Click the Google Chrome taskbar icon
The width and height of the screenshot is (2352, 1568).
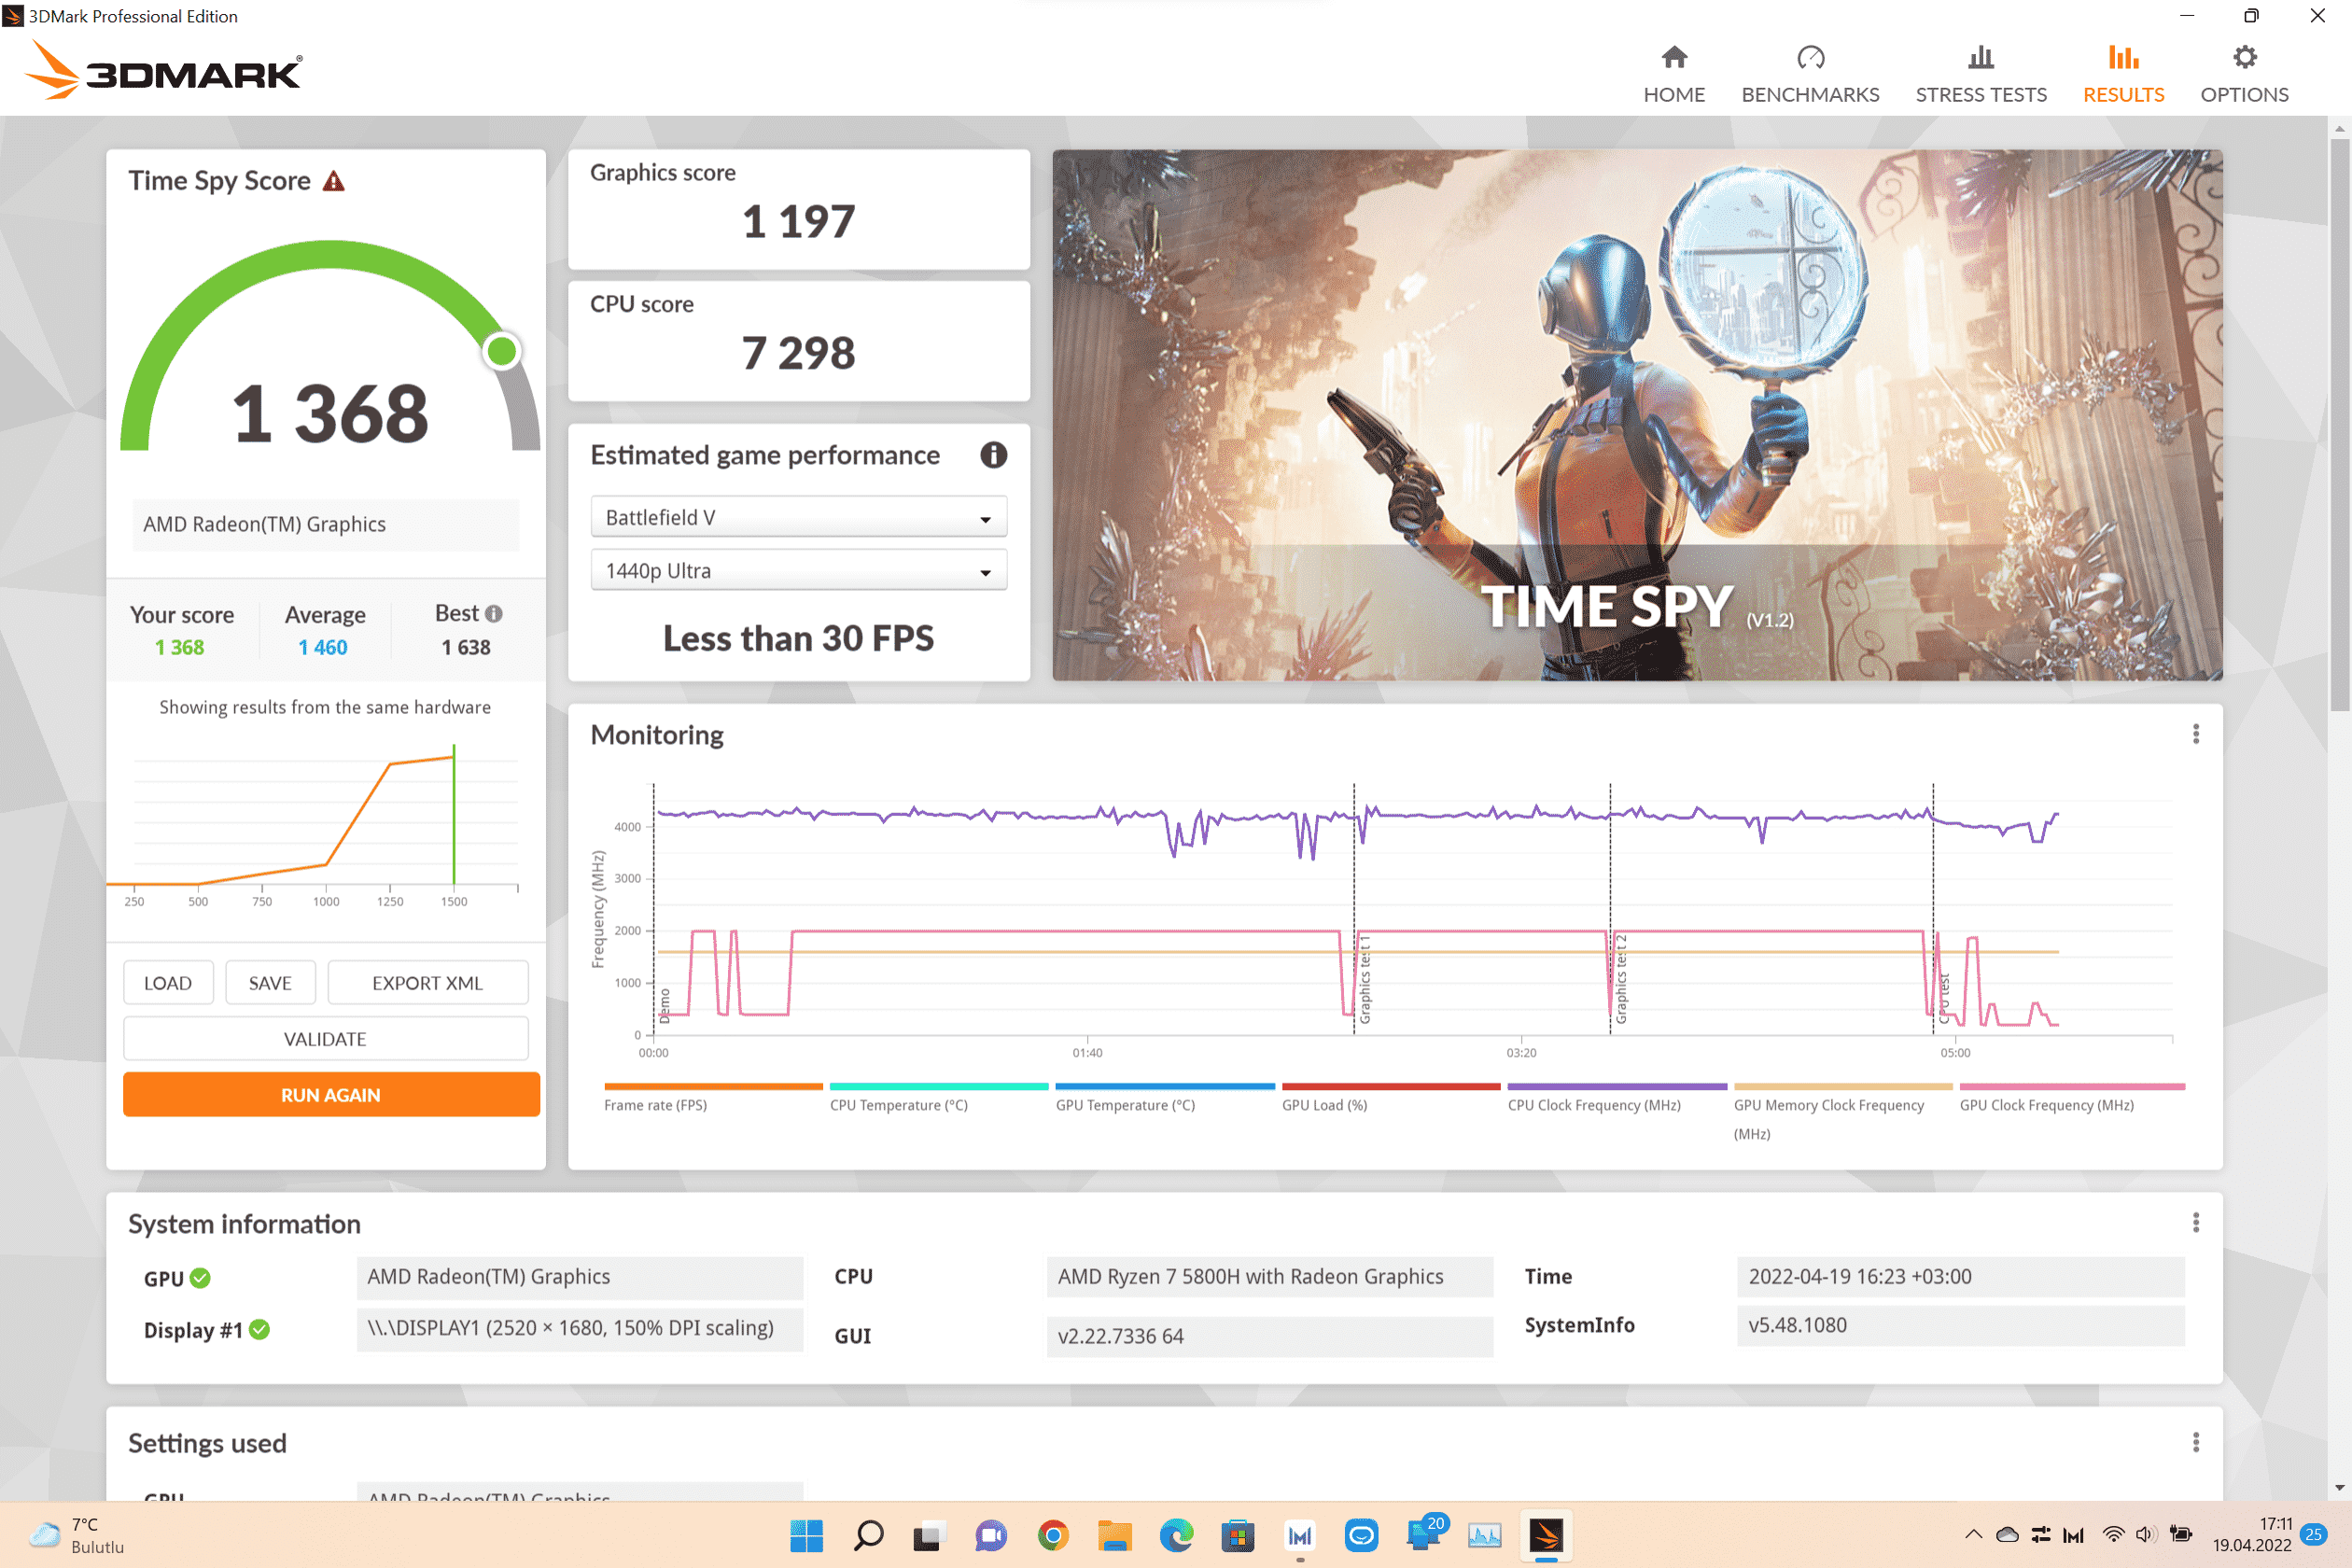1052,1535
